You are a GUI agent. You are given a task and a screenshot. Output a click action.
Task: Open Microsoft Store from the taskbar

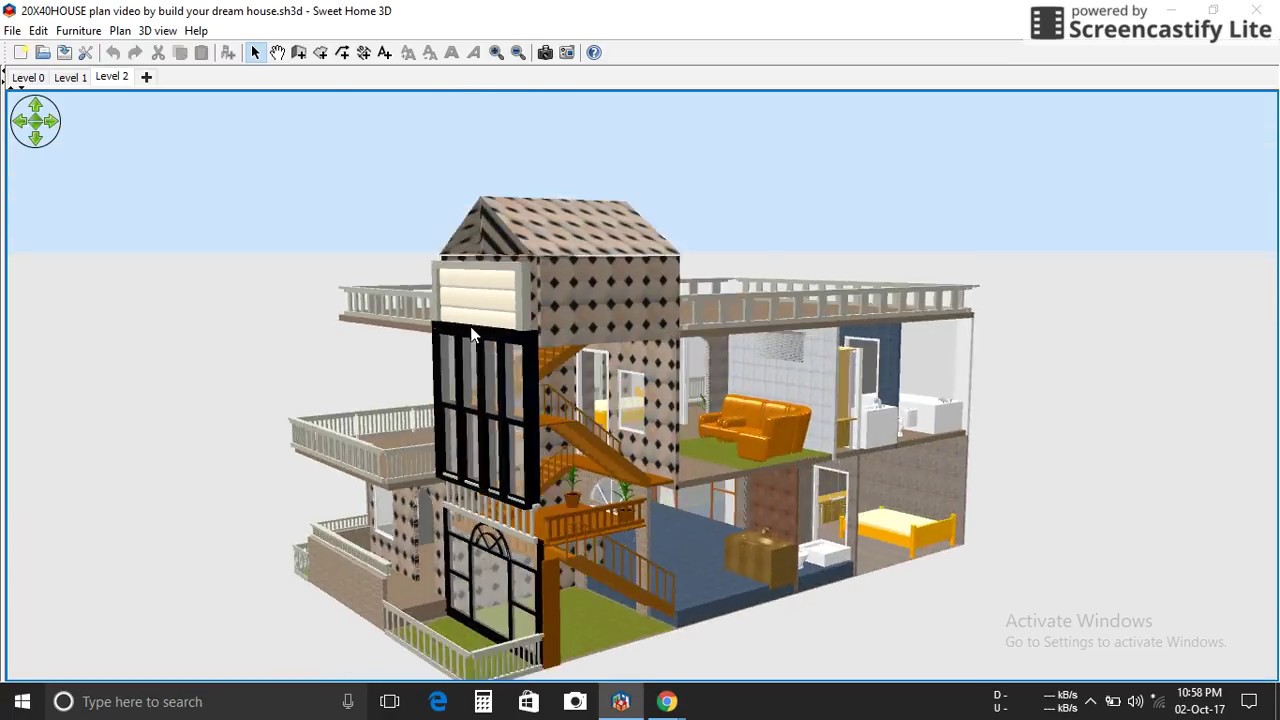(x=529, y=701)
